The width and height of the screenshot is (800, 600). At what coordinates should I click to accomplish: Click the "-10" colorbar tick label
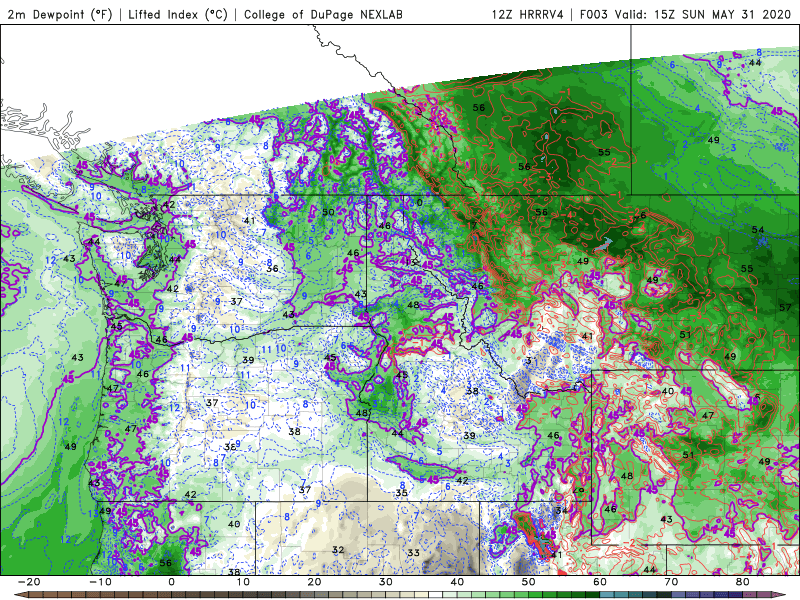coord(101,582)
